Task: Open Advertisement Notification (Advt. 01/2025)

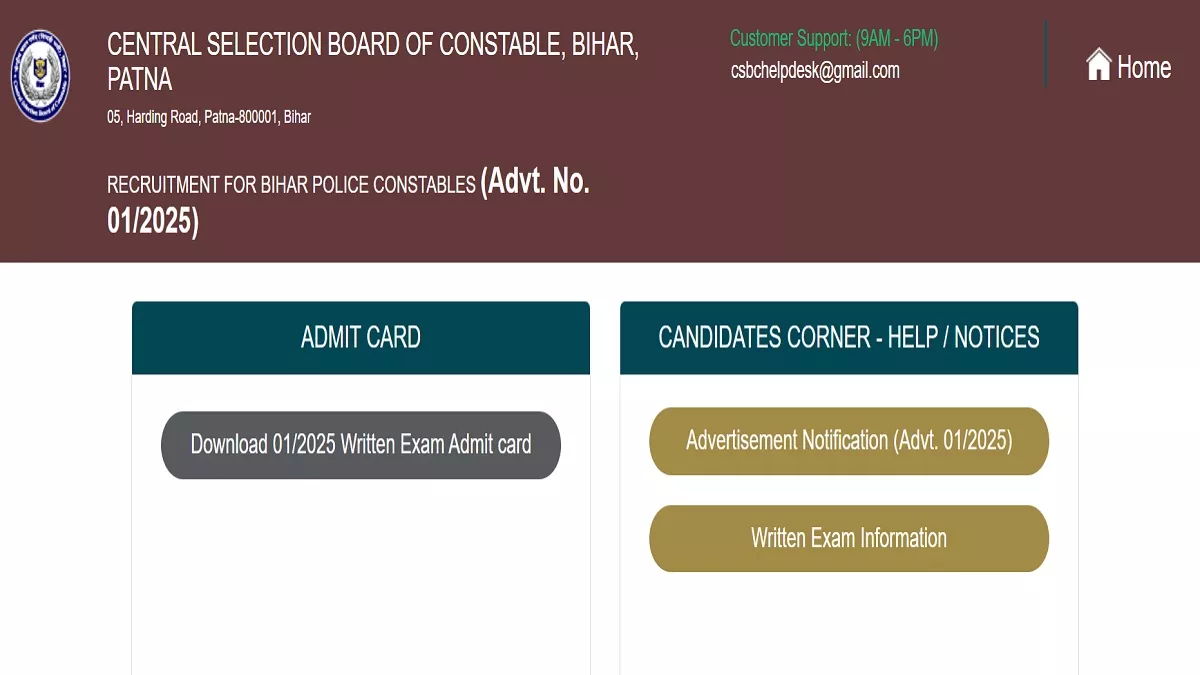Action: (x=849, y=441)
